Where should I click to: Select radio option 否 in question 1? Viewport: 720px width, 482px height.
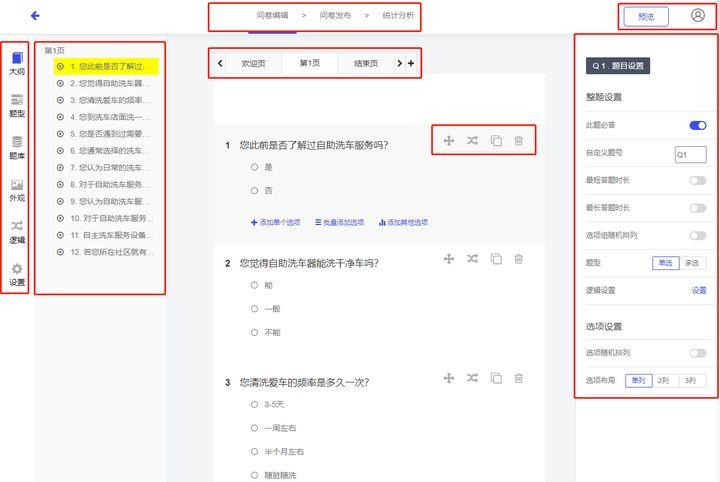pyautogui.click(x=254, y=191)
